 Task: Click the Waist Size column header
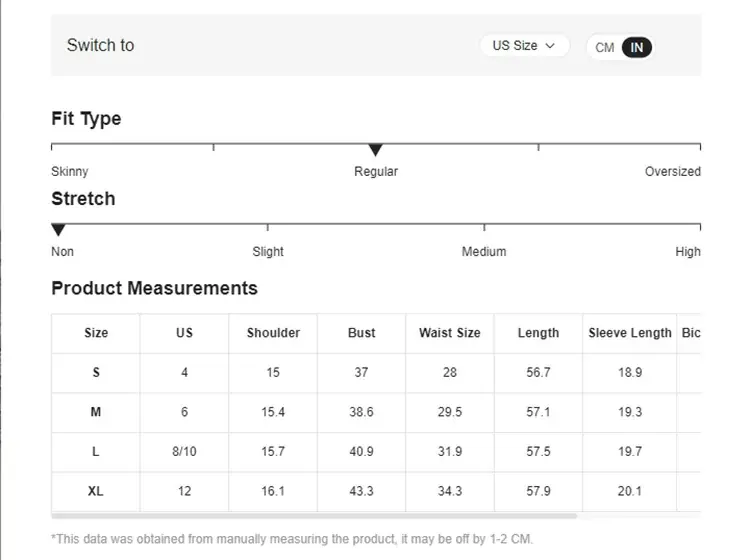click(450, 333)
